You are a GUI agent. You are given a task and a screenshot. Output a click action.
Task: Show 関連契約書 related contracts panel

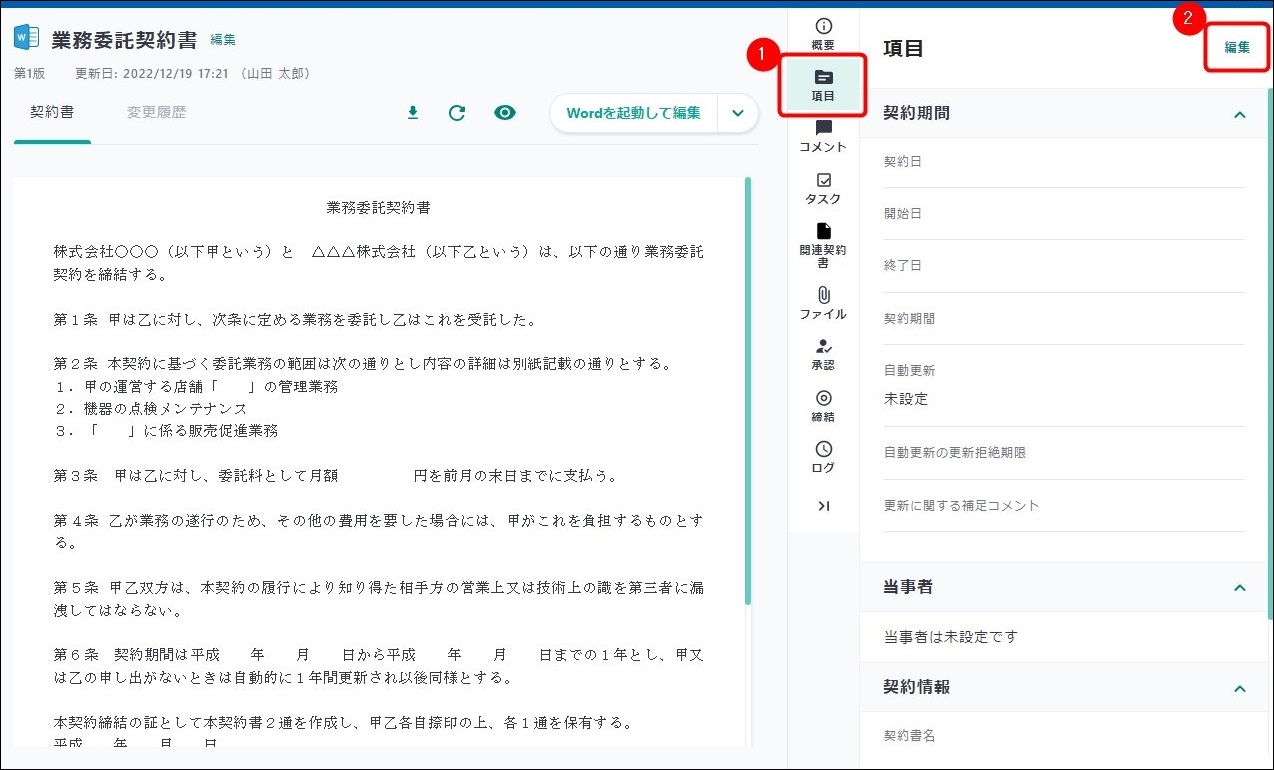(823, 245)
